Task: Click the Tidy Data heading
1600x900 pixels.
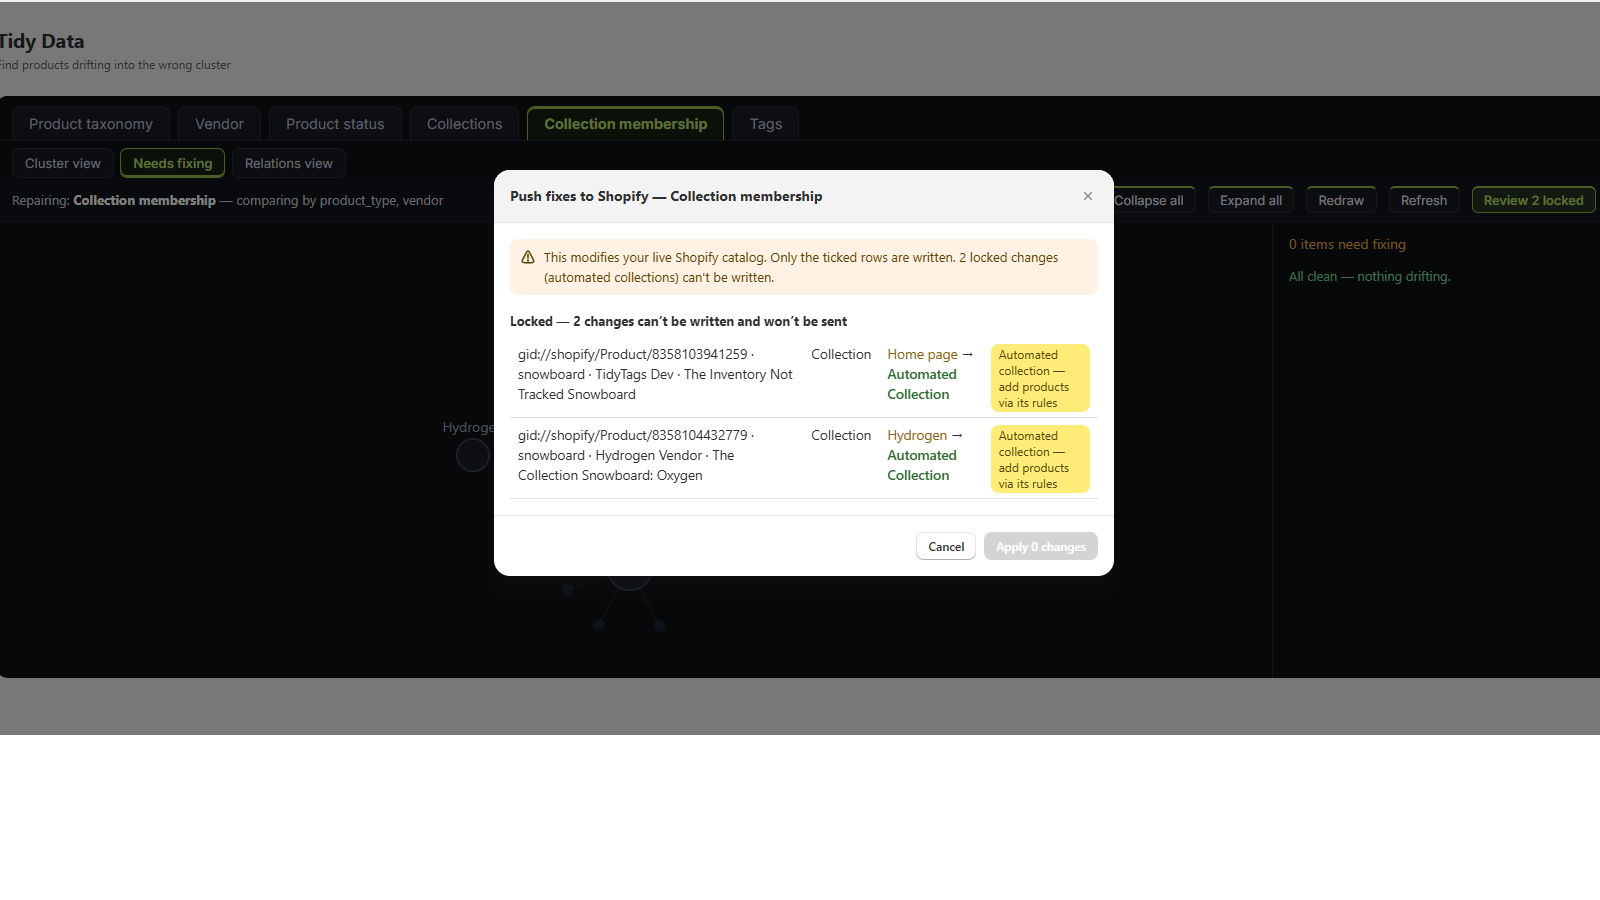Action: pyautogui.click(x=41, y=41)
